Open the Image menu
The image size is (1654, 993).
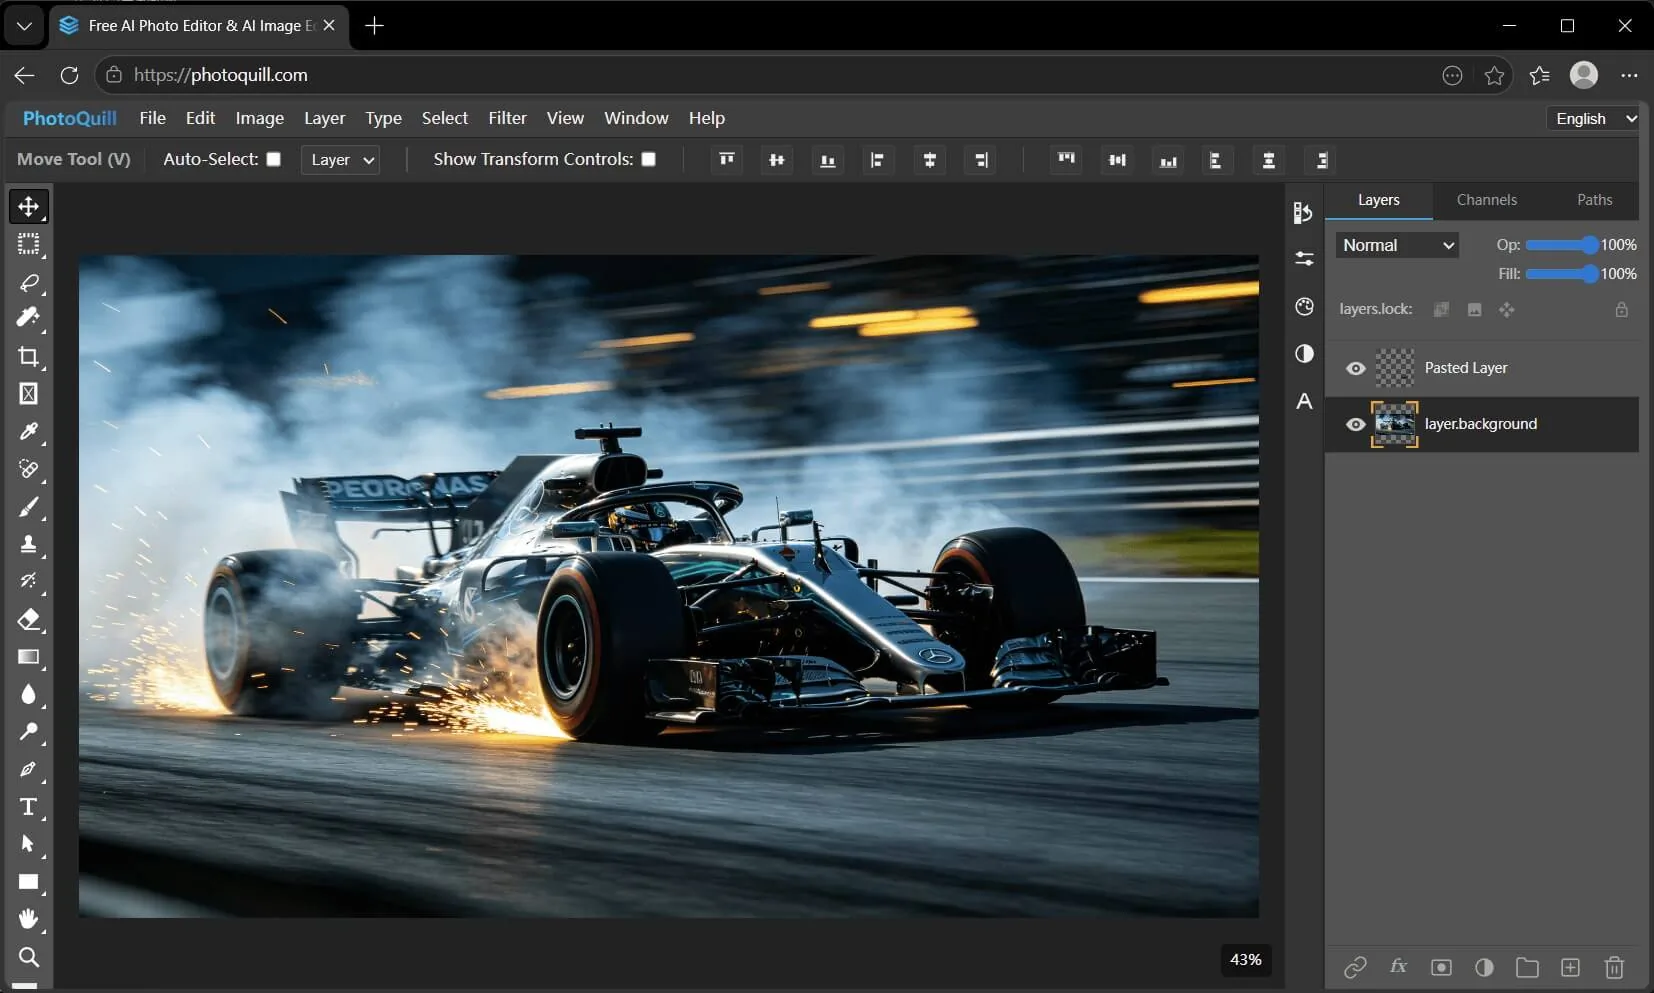point(259,118)
